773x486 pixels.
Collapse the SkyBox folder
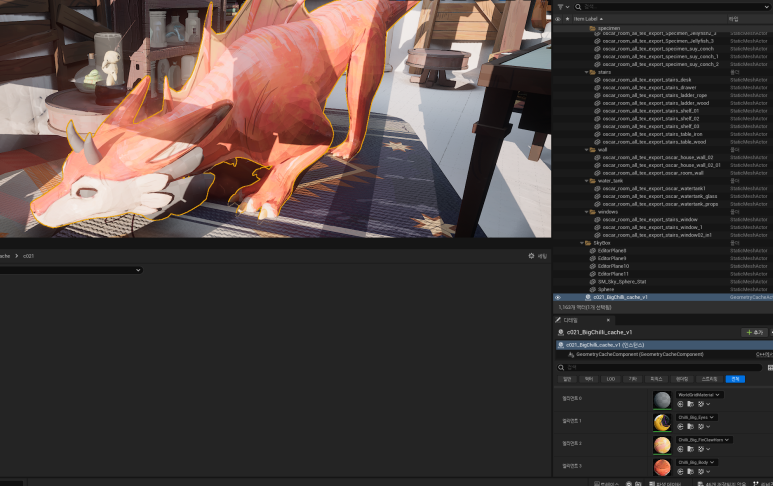pos(582,243)
